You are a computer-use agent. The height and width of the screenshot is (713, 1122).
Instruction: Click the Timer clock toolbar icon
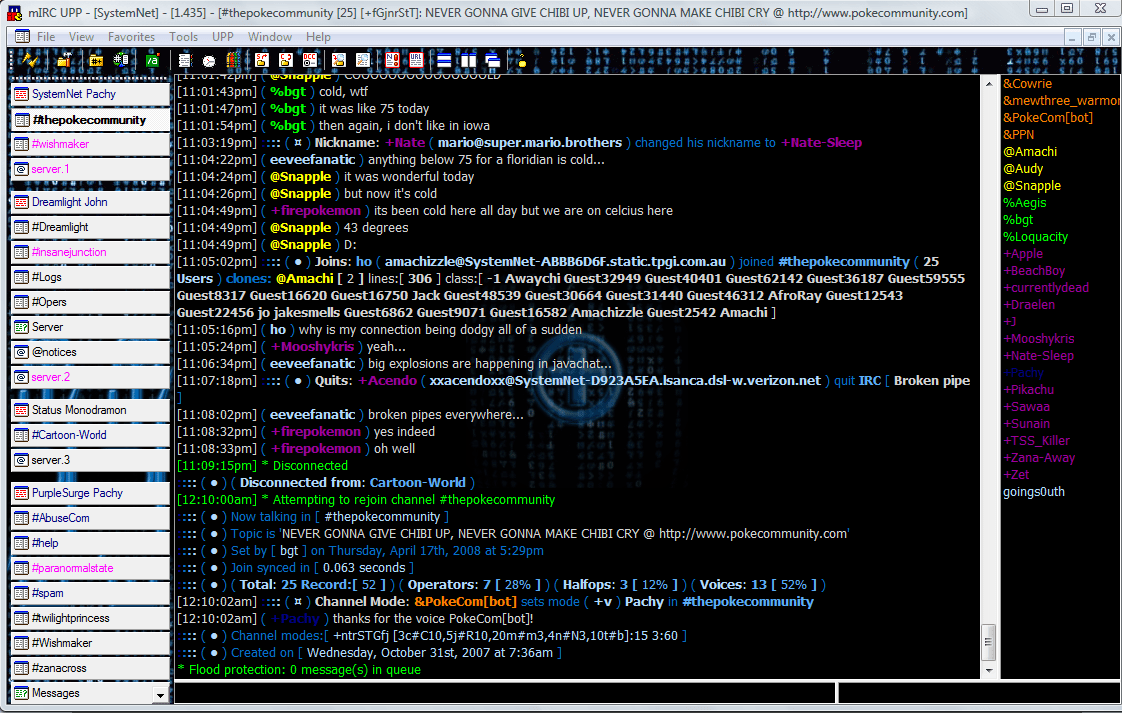pyautogui.click(x=209, y=61)
